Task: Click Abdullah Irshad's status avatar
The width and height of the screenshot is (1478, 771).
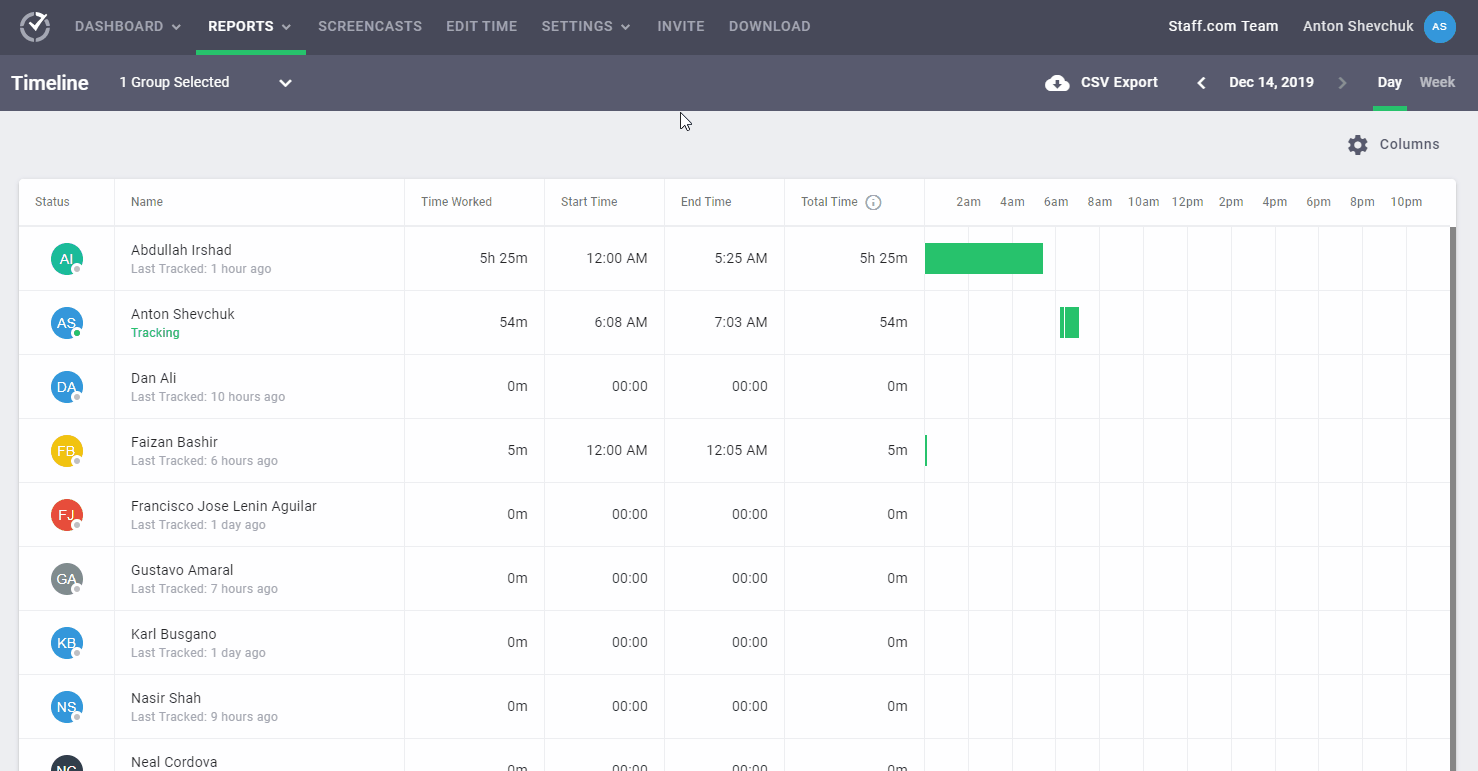Action: pos(66,258)
